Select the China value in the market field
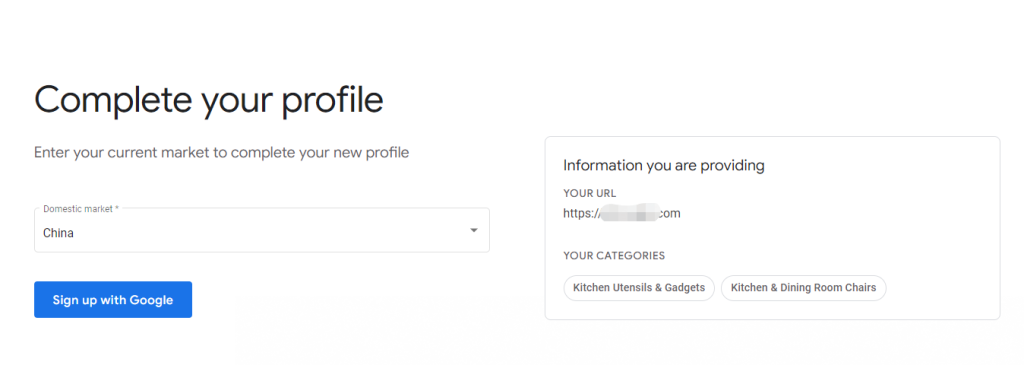Viewport: 1024px width, 365px height. tap(58, 233)
